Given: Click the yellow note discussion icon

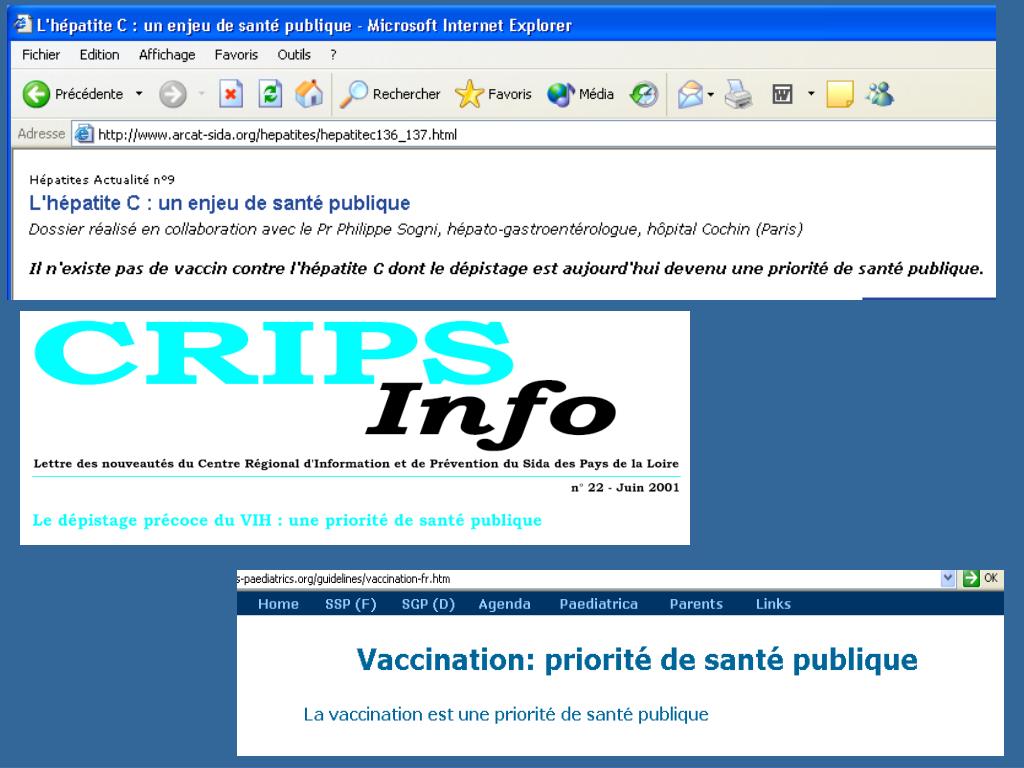Looking at the screenshot, I should point(840,94).
